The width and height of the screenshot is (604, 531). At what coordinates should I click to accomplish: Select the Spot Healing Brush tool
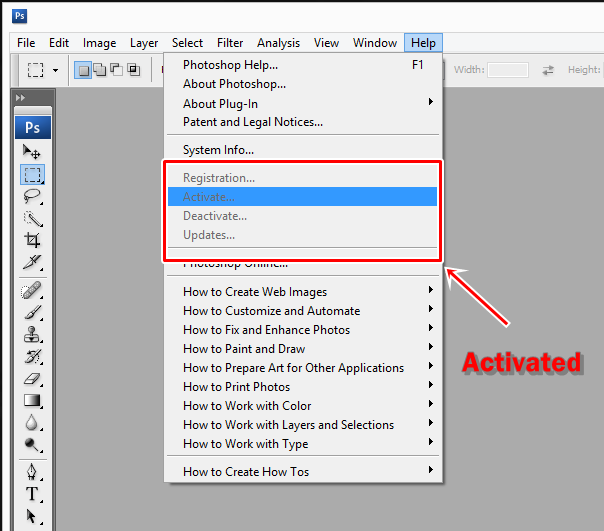pyautogui.click(x=32, y=290)
